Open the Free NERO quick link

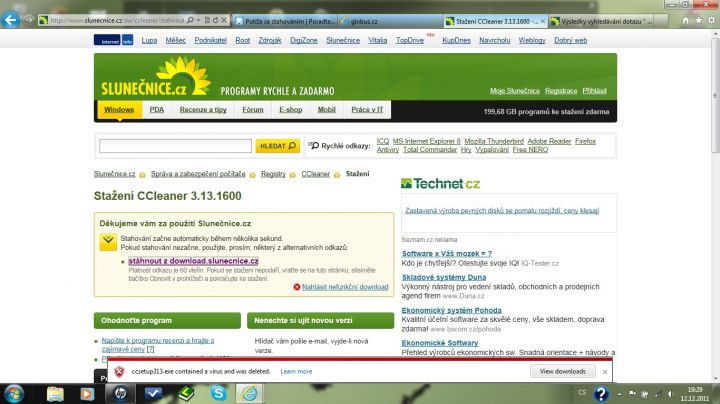click(x=530, y=150)
